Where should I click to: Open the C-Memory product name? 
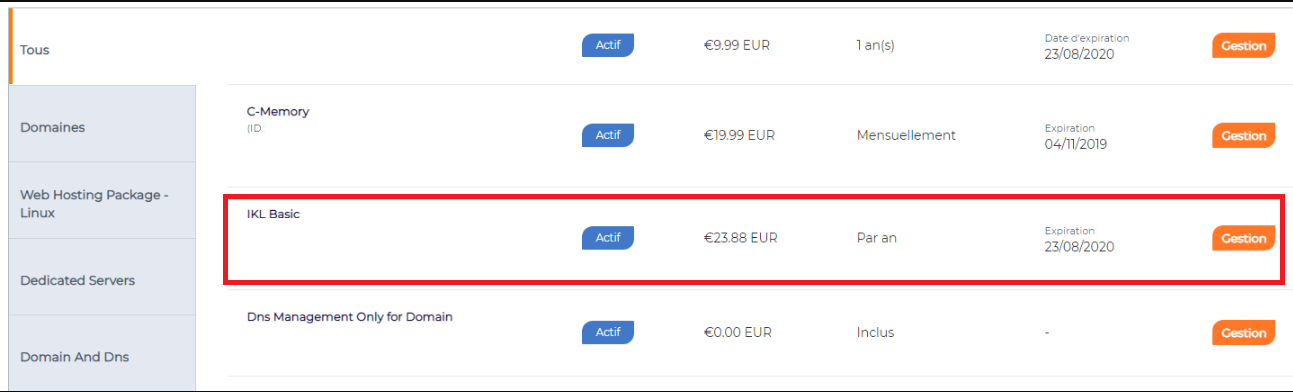click(278, 111)
